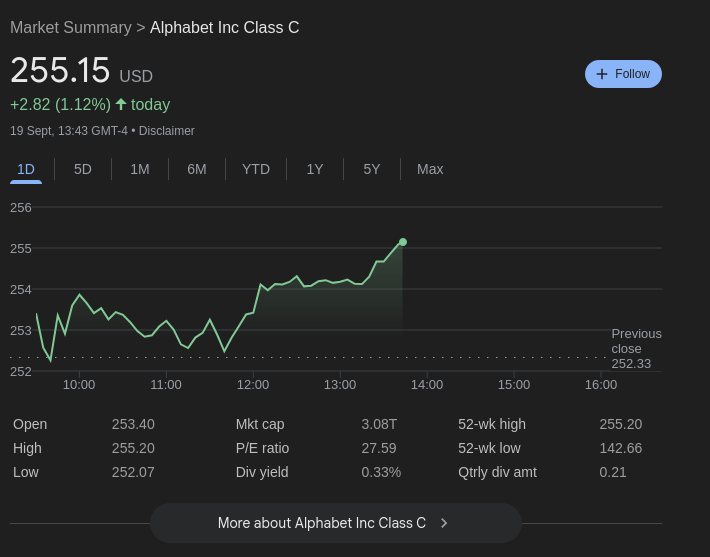Image resolution: width=710 pixels, height=557 pixels.
Task: Click the 52-wk high stat label
Action: point(492,424)
